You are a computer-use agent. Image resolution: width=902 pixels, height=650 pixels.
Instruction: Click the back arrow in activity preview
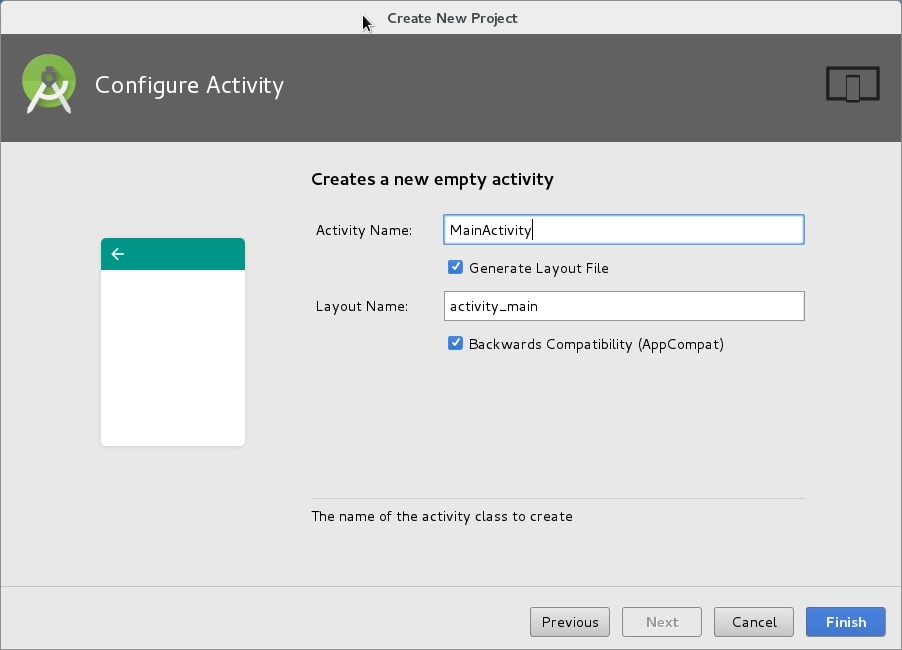pos(118,254)
